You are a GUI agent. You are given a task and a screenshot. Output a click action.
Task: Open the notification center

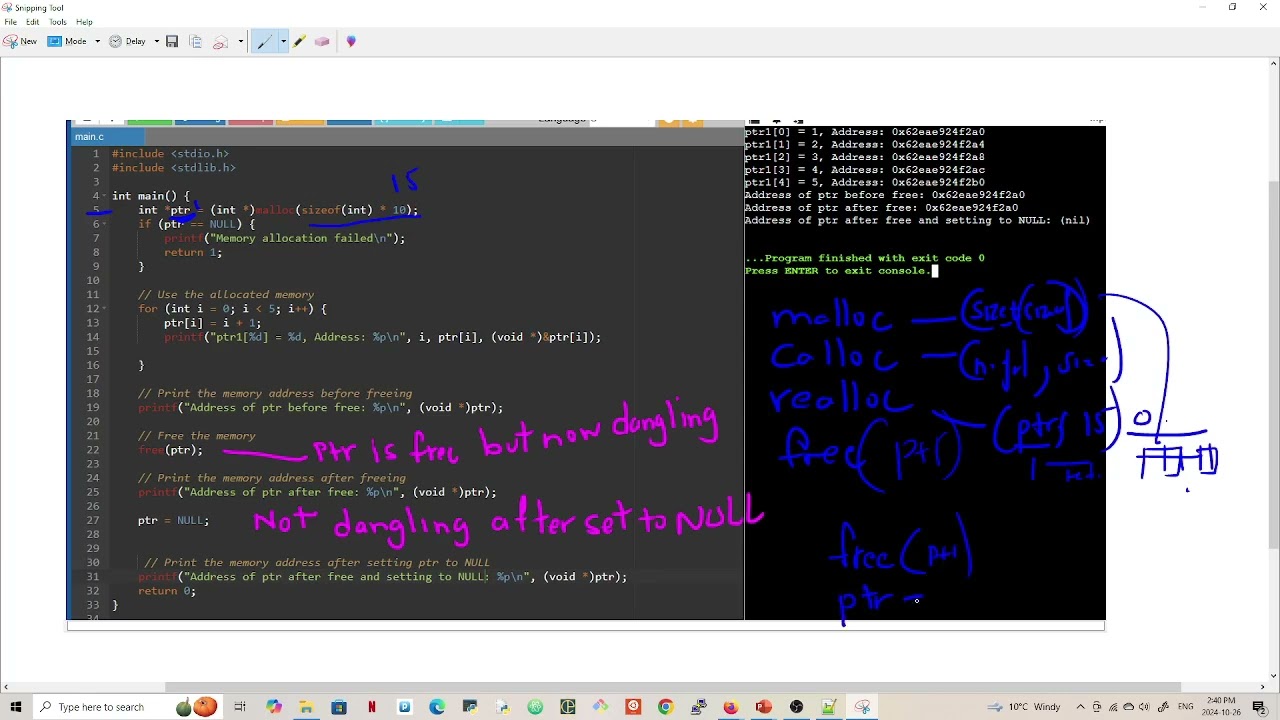[x=1259, y=707]
